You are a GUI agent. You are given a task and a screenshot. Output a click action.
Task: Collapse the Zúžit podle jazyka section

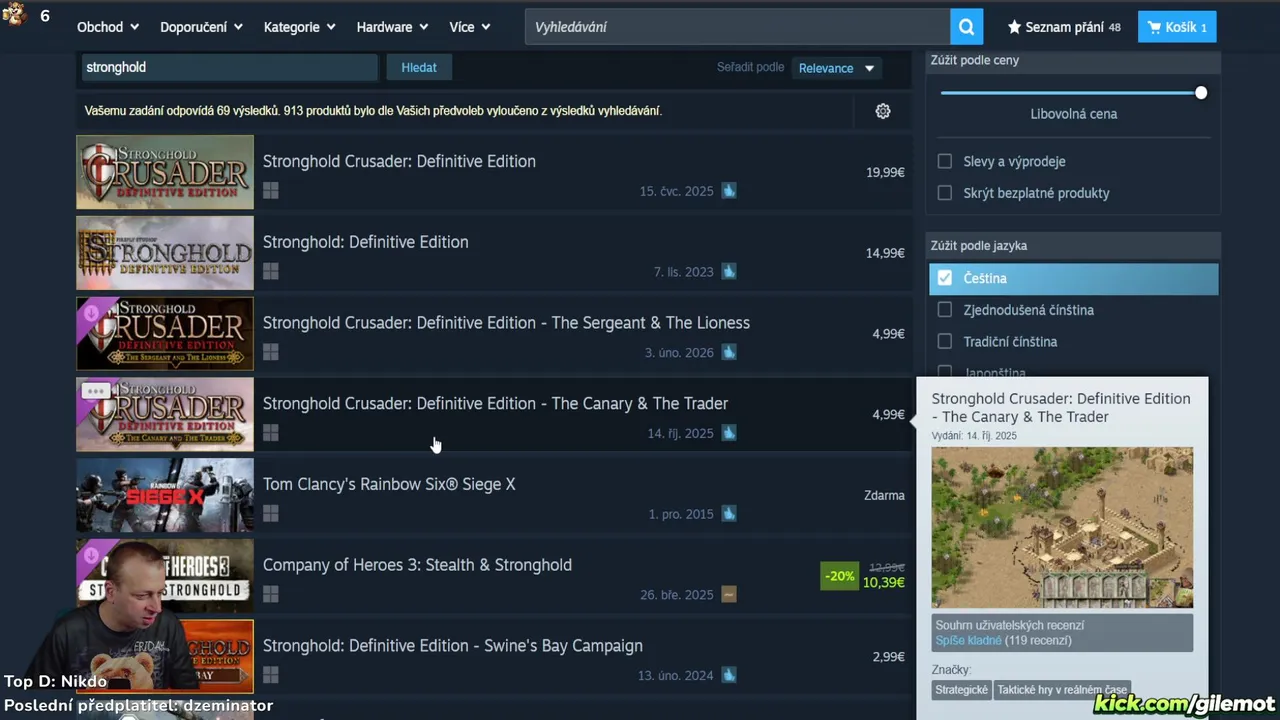point(1073,245)
